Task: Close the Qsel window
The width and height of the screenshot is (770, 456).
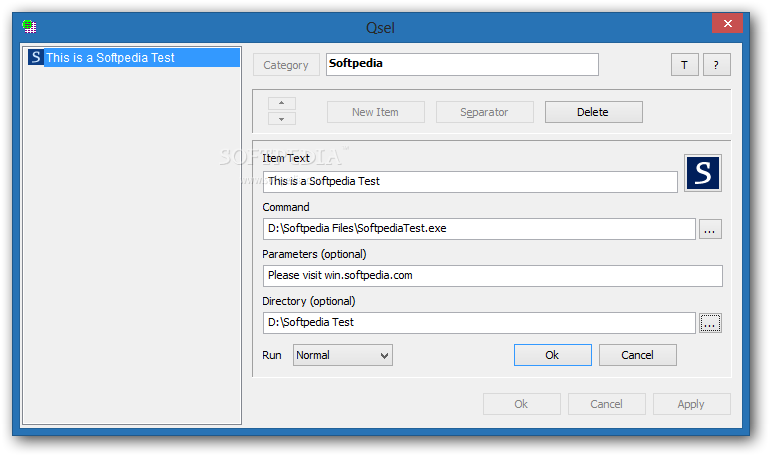Action: tap(727, 23)
